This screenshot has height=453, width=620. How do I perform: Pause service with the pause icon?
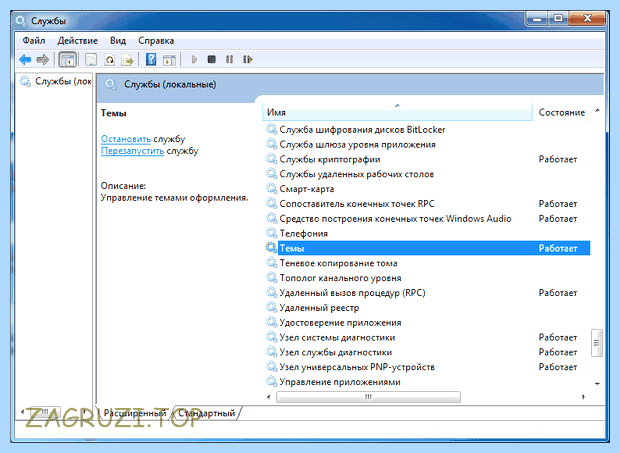tap(229, 60)
